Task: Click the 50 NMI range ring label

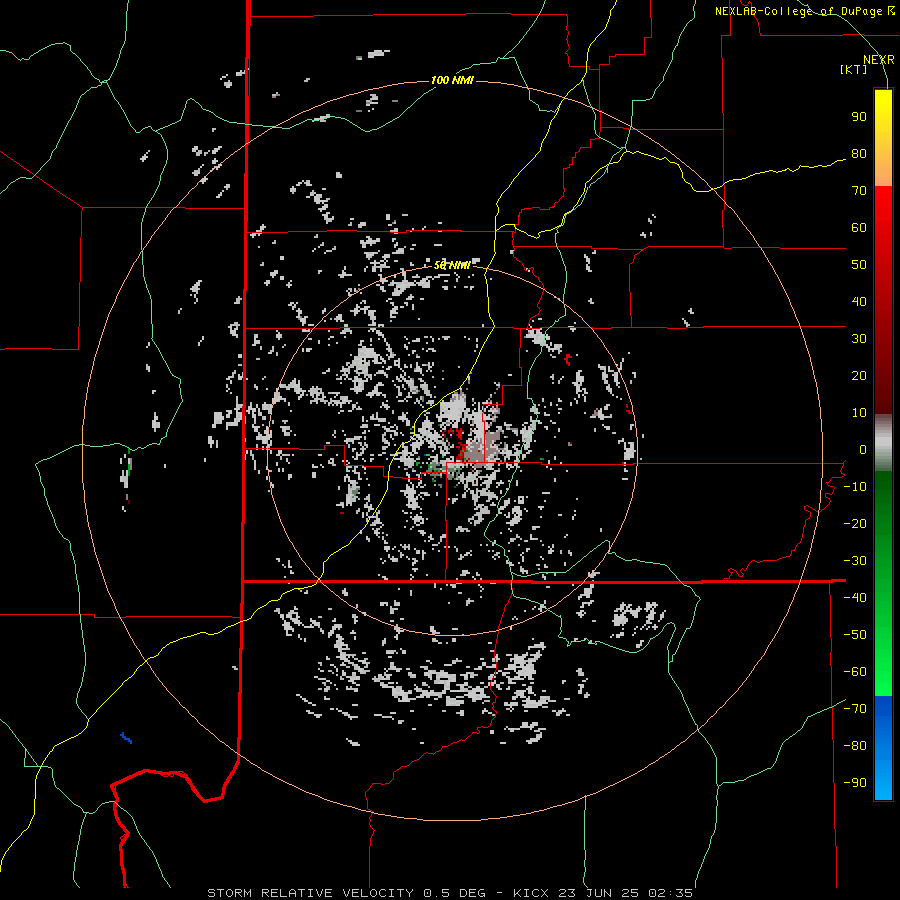Action: pos(452,265)
